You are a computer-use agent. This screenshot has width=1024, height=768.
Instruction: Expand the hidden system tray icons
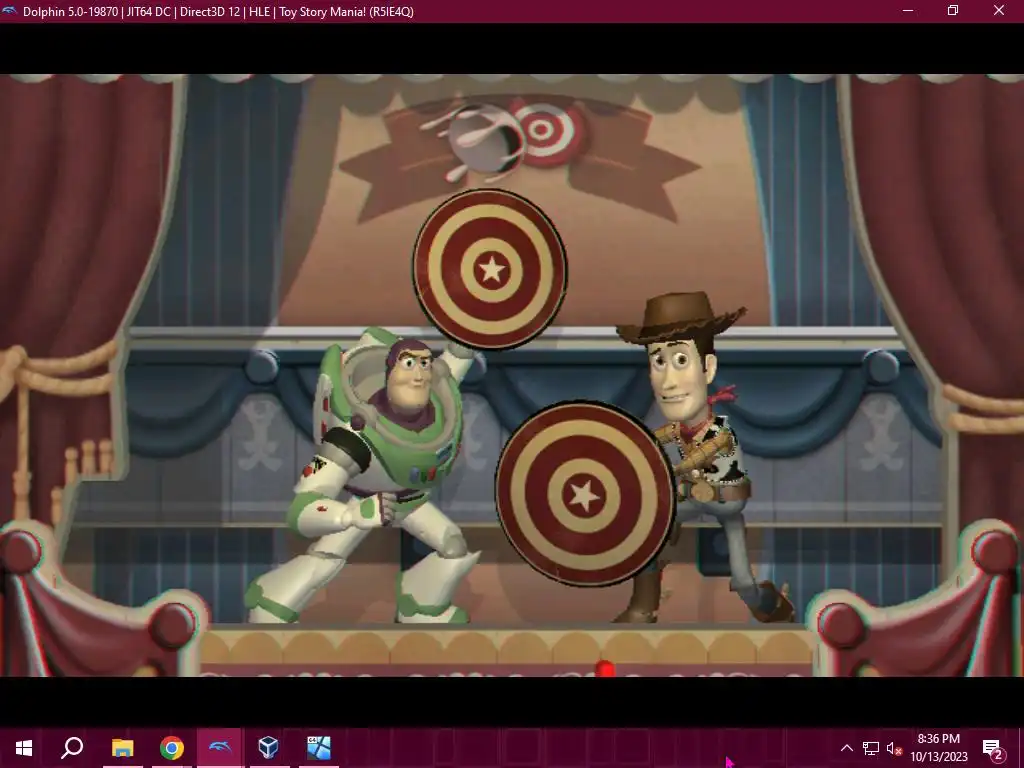coord(846,748)
